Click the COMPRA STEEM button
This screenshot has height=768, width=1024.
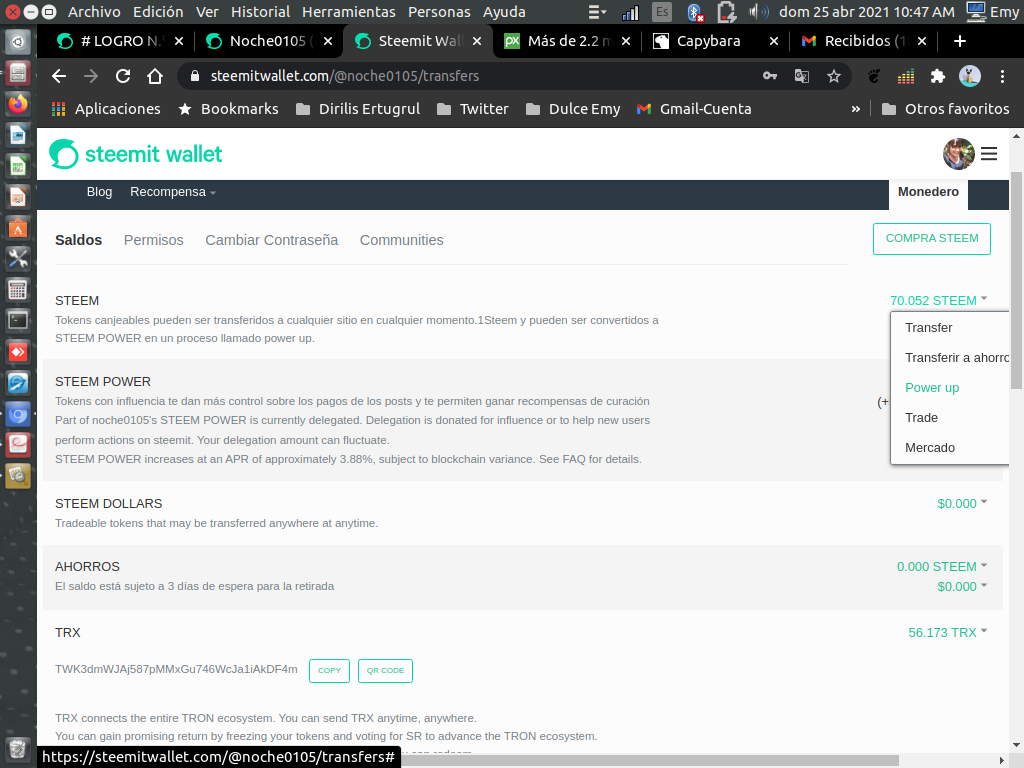(932, 238)
